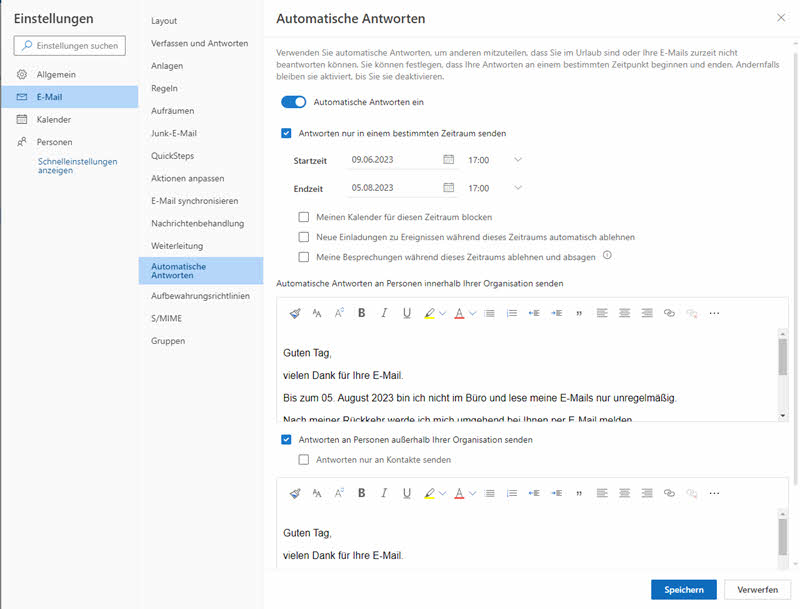Image resolution: width=800 pixels, height=609 pixels.
Task: Open font color dropdown in internal toolbar
Action: pyautogui.click(x=472, y=313)
